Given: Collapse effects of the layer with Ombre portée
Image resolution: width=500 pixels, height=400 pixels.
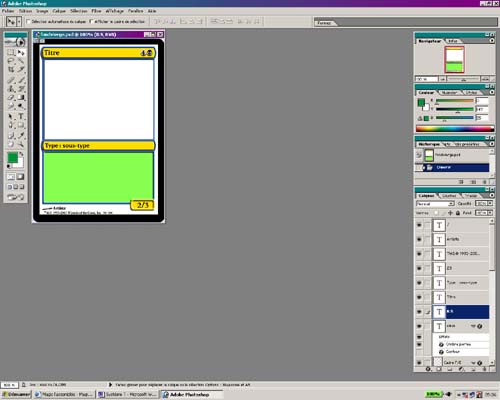Looking at the screenshot, I should 473,326.
